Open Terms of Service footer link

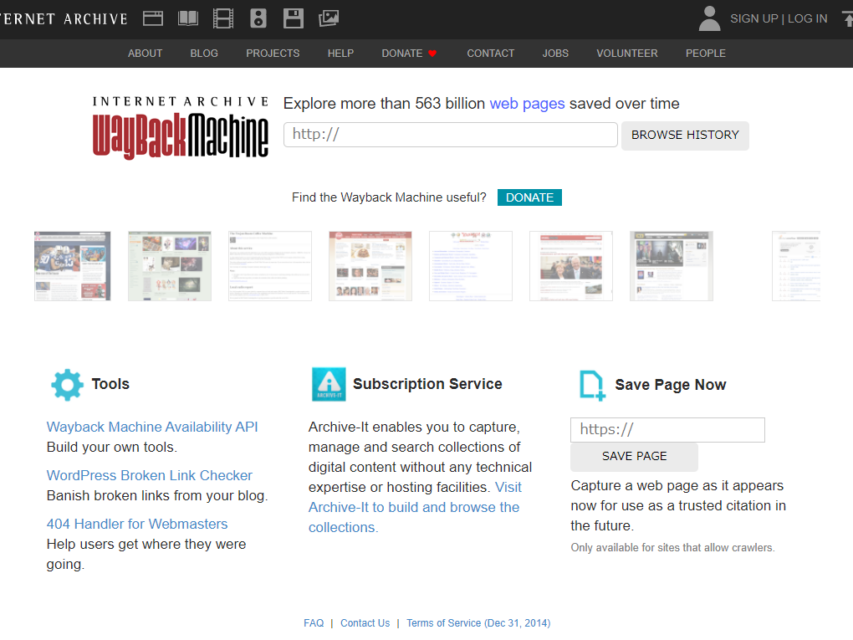(x=478, y=623)
